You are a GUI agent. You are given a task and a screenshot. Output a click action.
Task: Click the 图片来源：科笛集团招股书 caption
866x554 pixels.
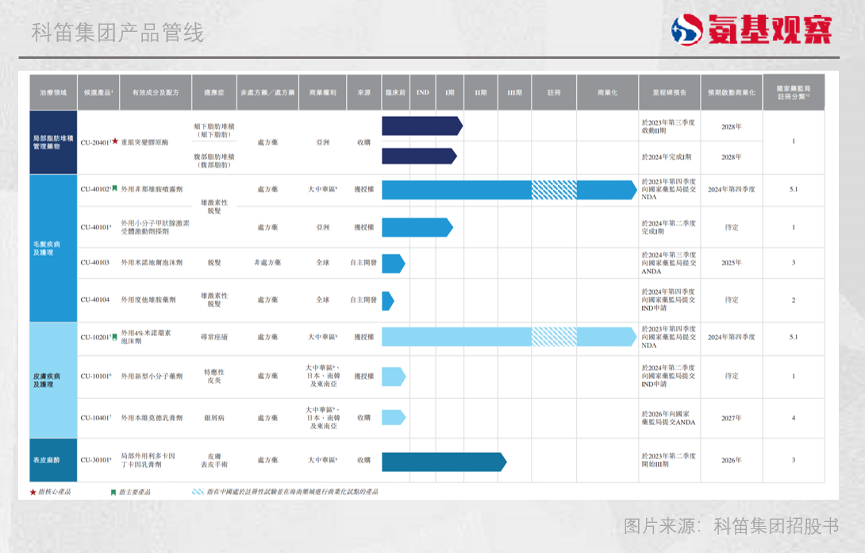[x=731, y=525]
